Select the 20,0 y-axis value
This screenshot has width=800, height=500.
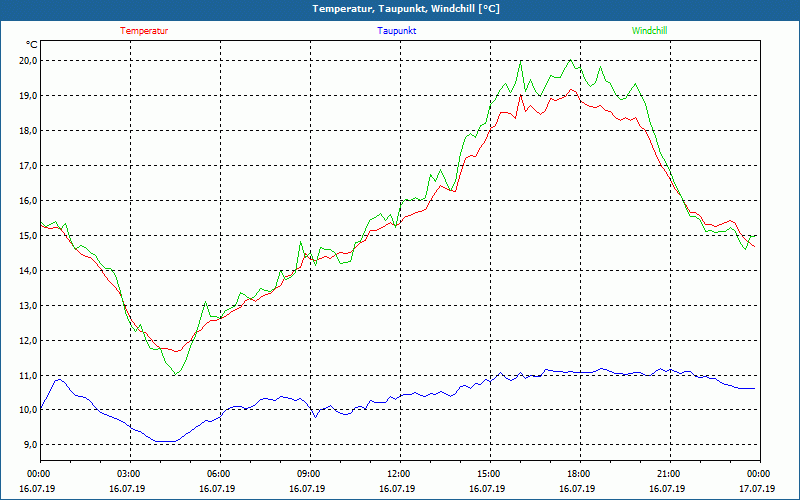28,60
